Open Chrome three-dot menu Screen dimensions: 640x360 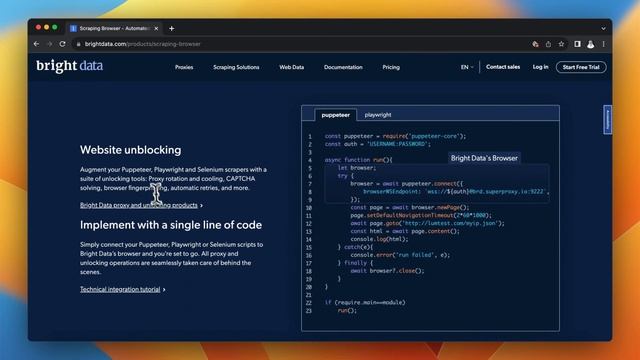point(603,44)
